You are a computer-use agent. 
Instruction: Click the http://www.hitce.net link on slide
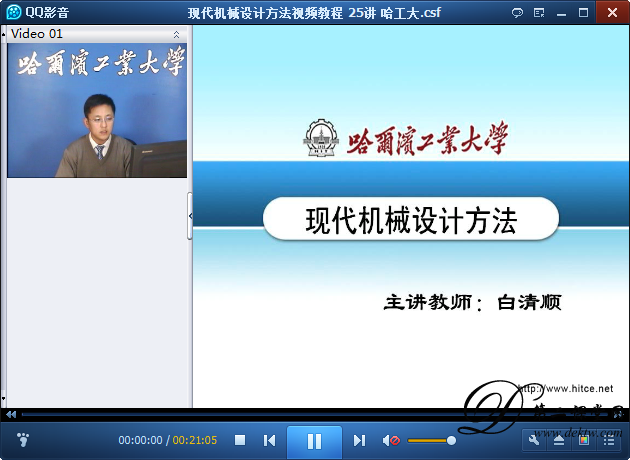pos(565,388)
